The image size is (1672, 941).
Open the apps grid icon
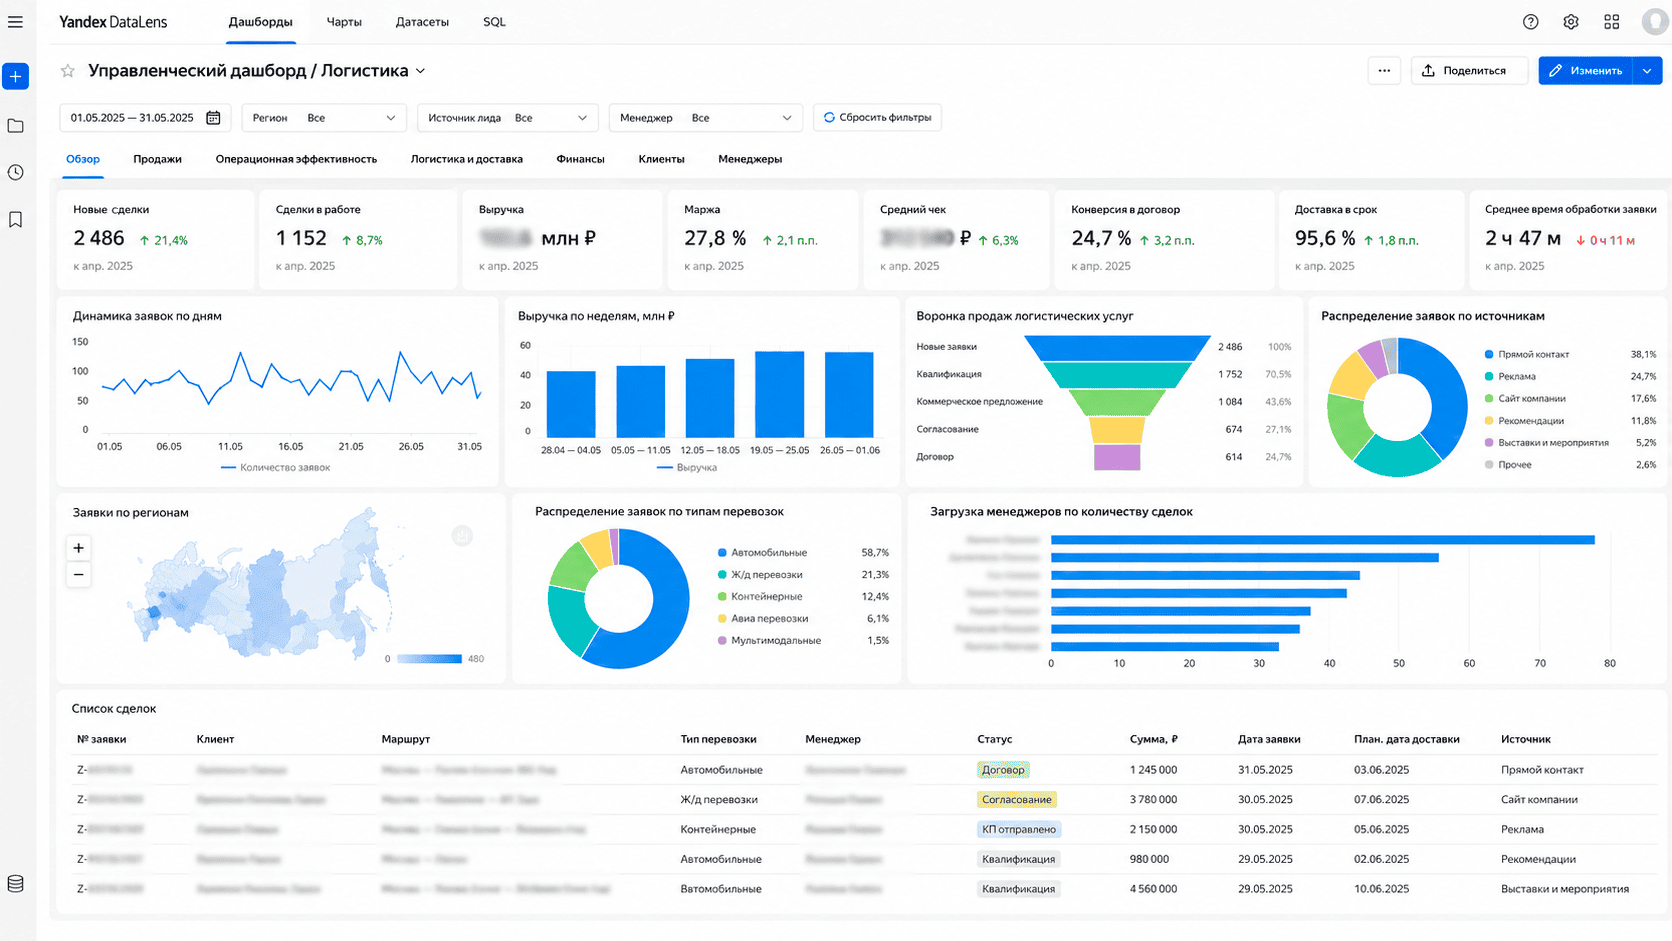pos(1612,22)
